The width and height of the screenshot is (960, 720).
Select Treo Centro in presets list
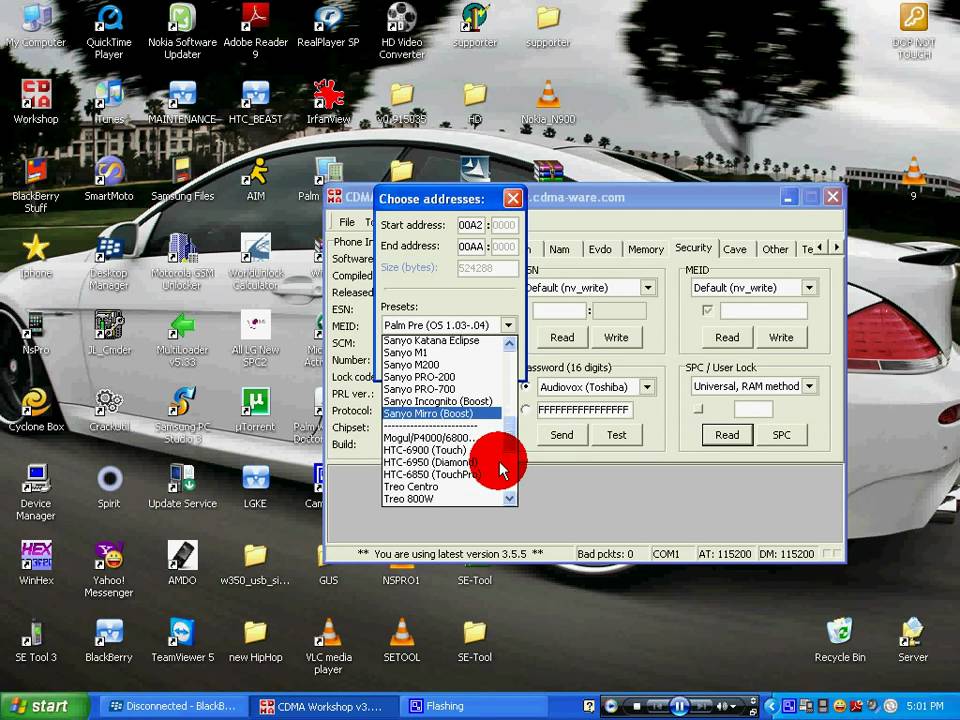tap(441, 487)
